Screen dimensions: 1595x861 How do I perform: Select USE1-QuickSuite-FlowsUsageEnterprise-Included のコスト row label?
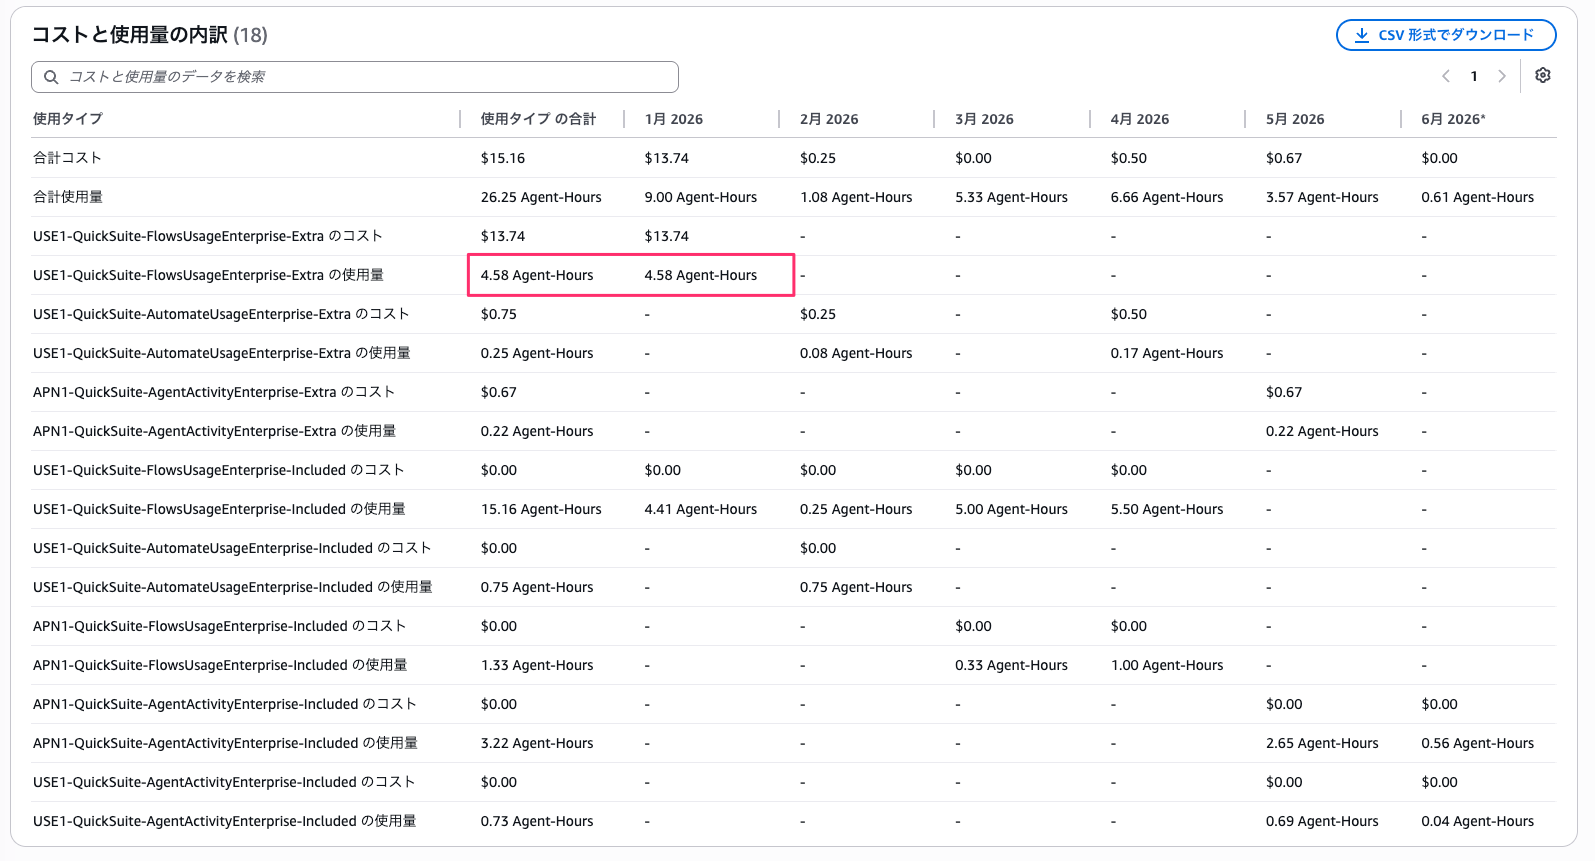tap(219, 470)
